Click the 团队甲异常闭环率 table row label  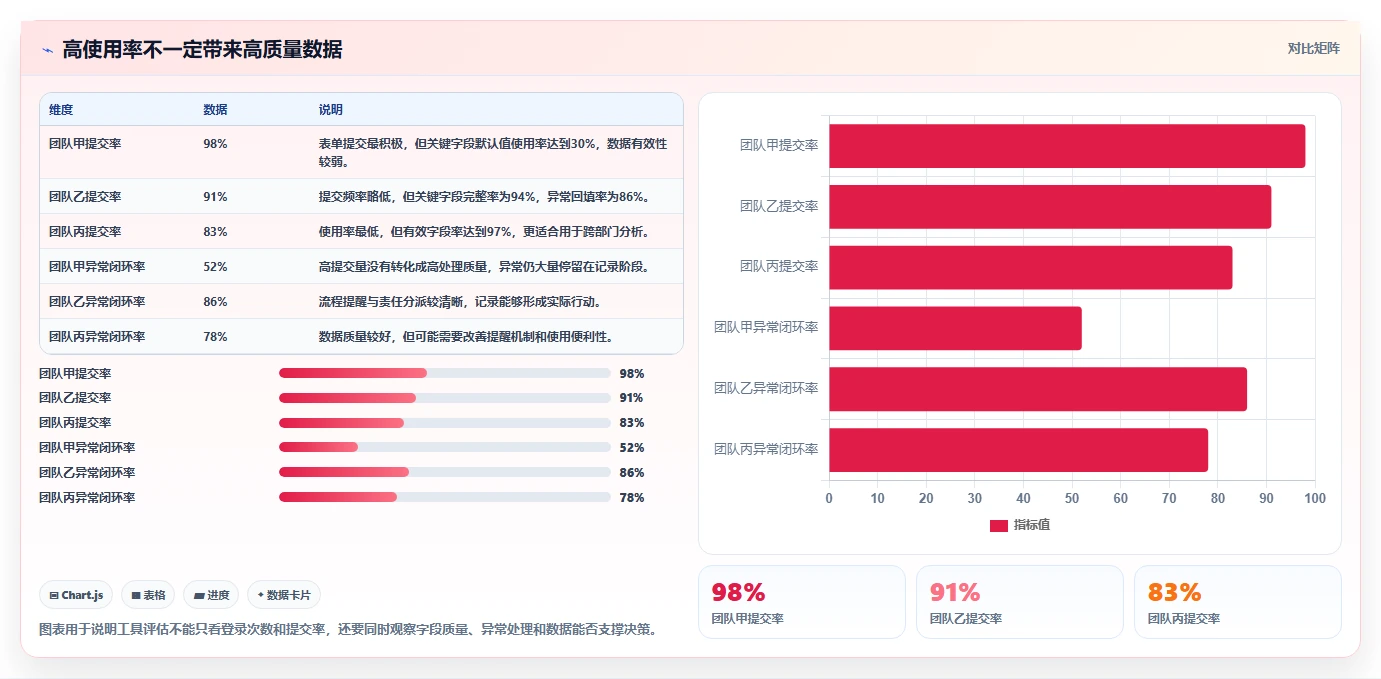[97, 267]
